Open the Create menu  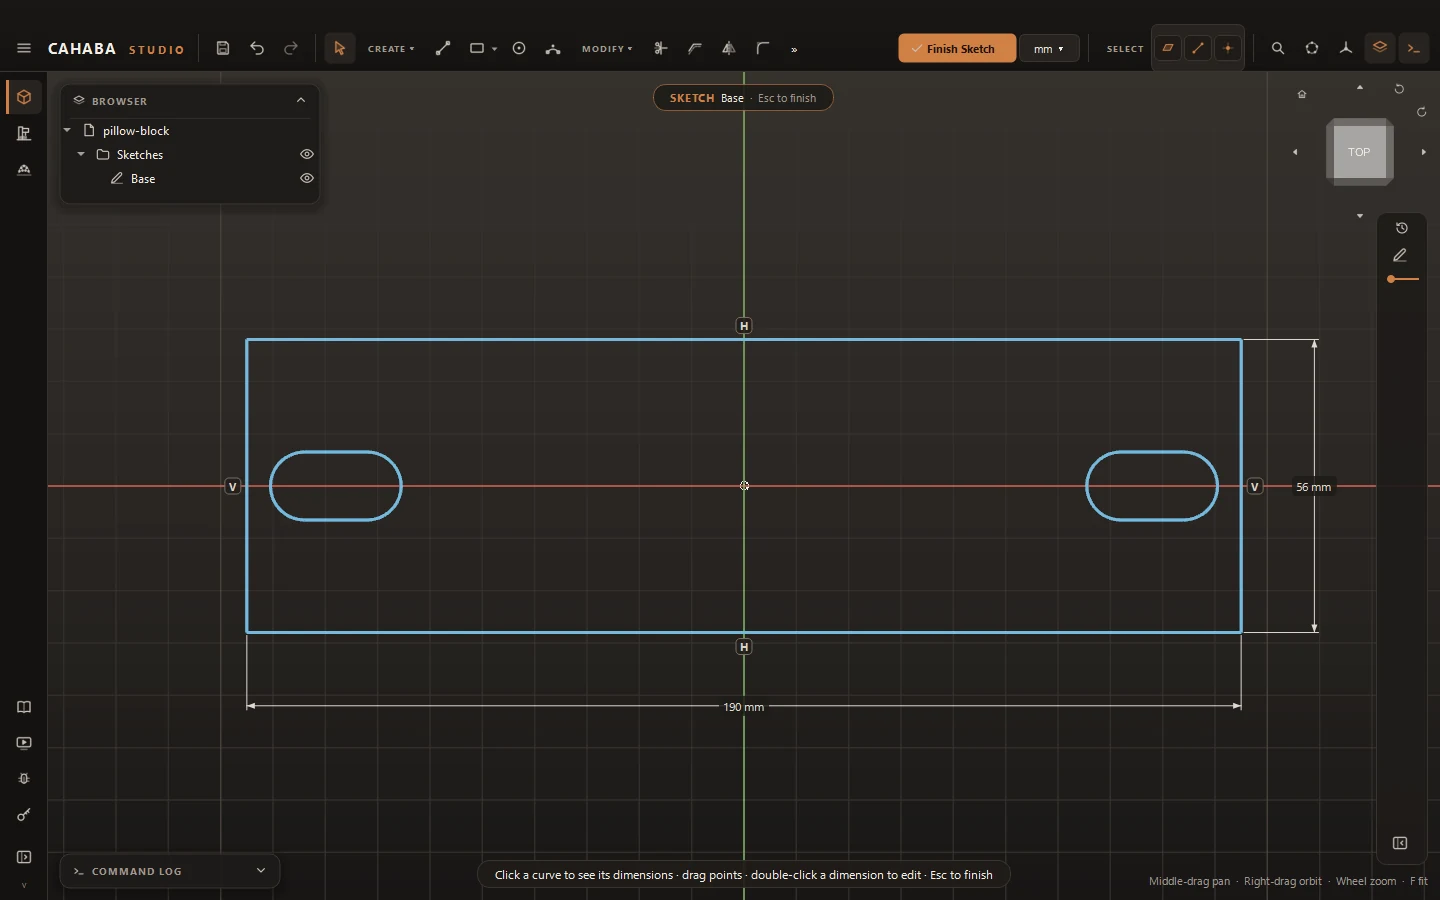(x=391, y=49)
